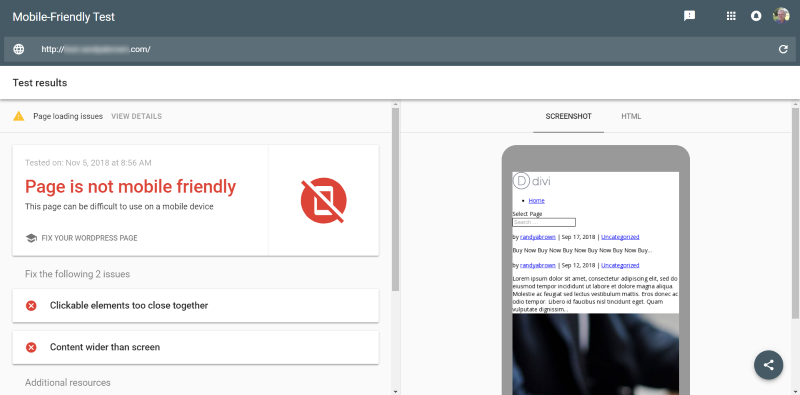Click the yellow warning triangle icon
800x395 pixels.
[19, 116]
